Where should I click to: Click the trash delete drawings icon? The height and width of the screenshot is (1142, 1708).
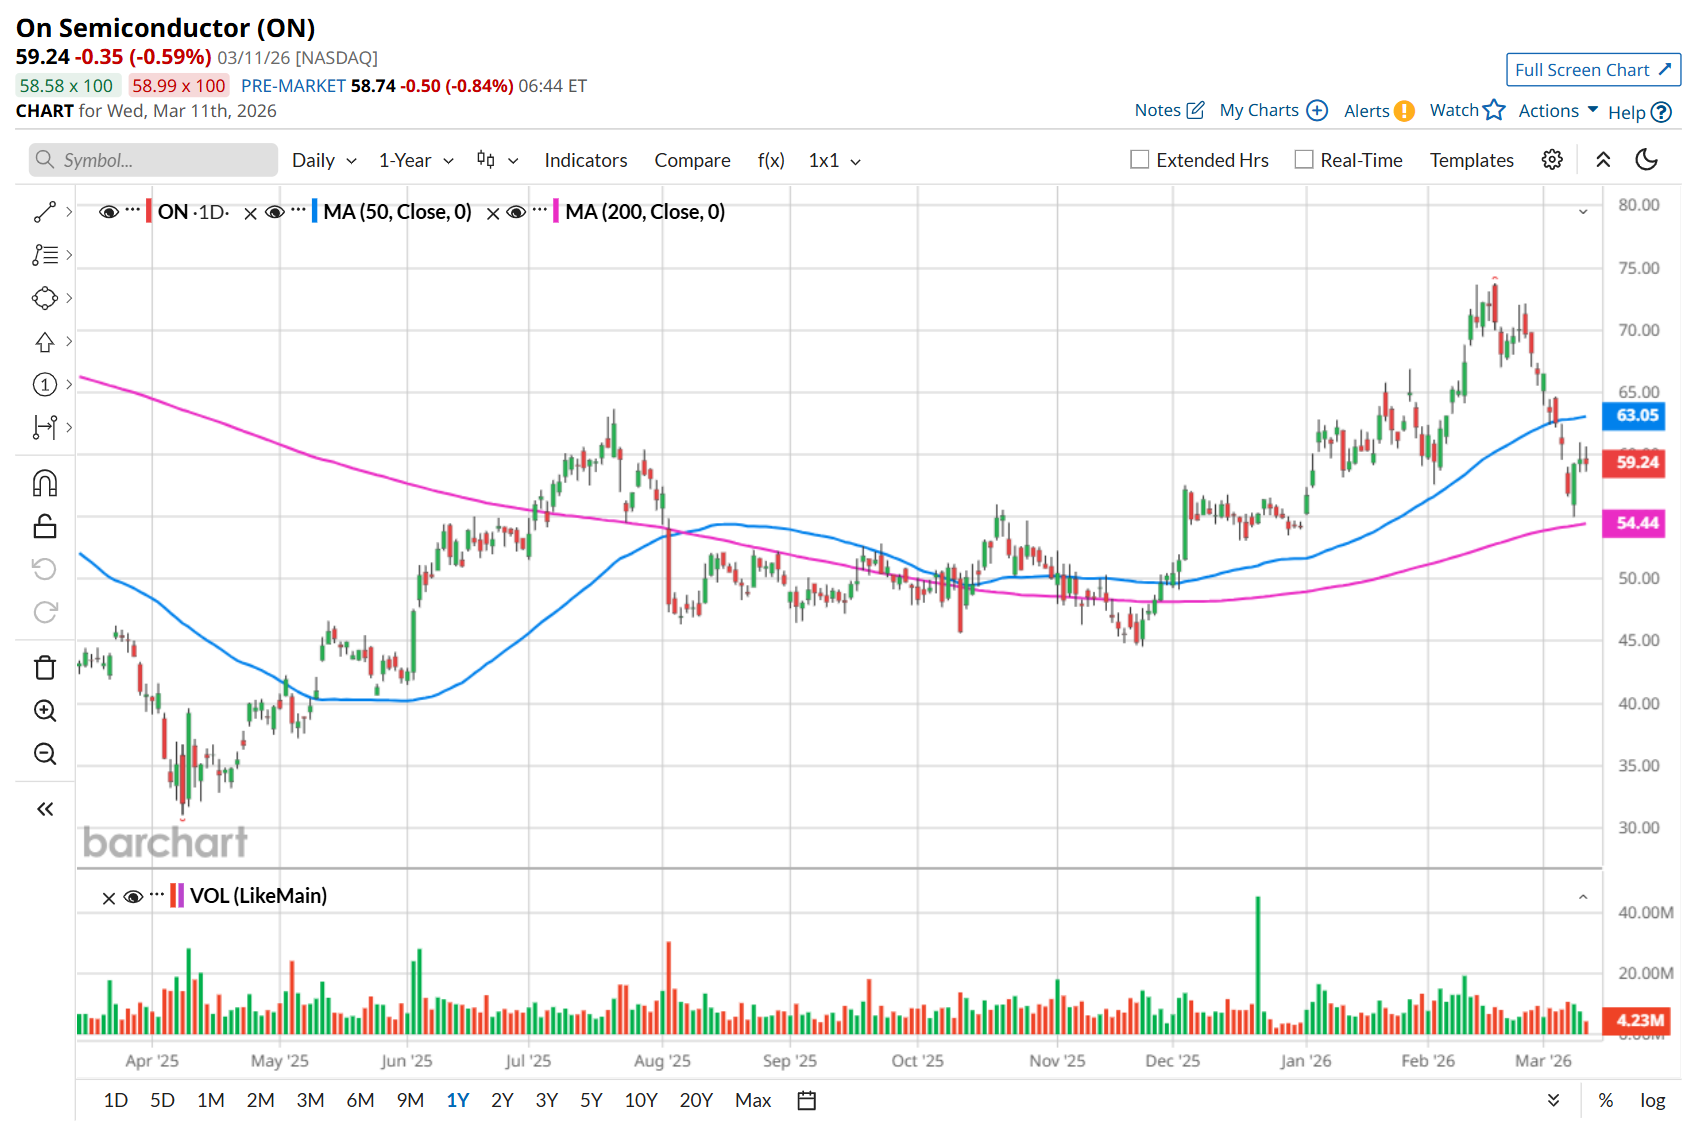point(45,667)
